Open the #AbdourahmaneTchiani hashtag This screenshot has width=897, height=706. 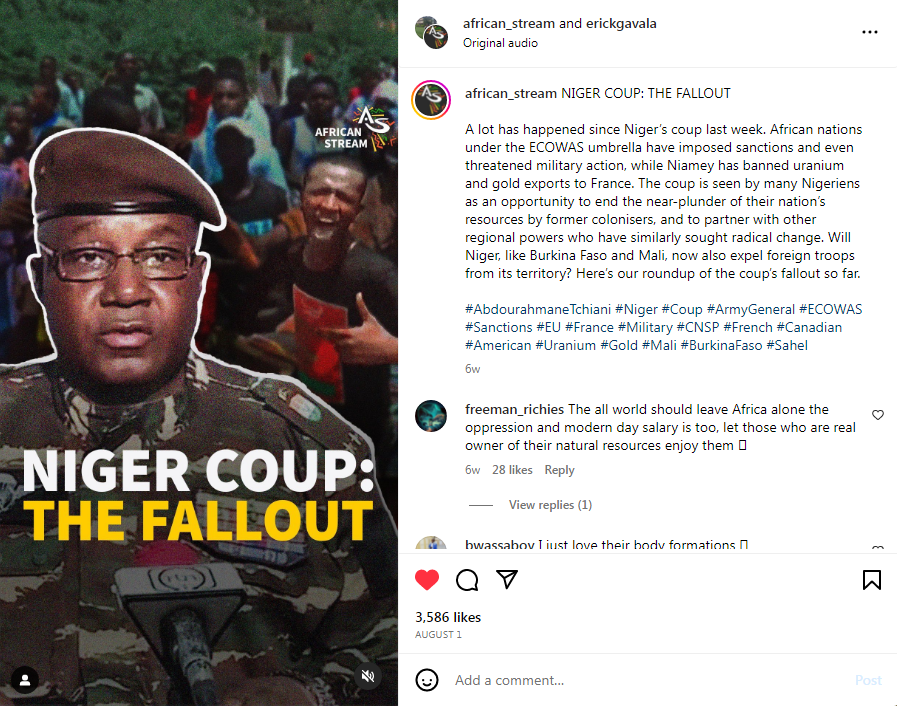click(538, 310)
